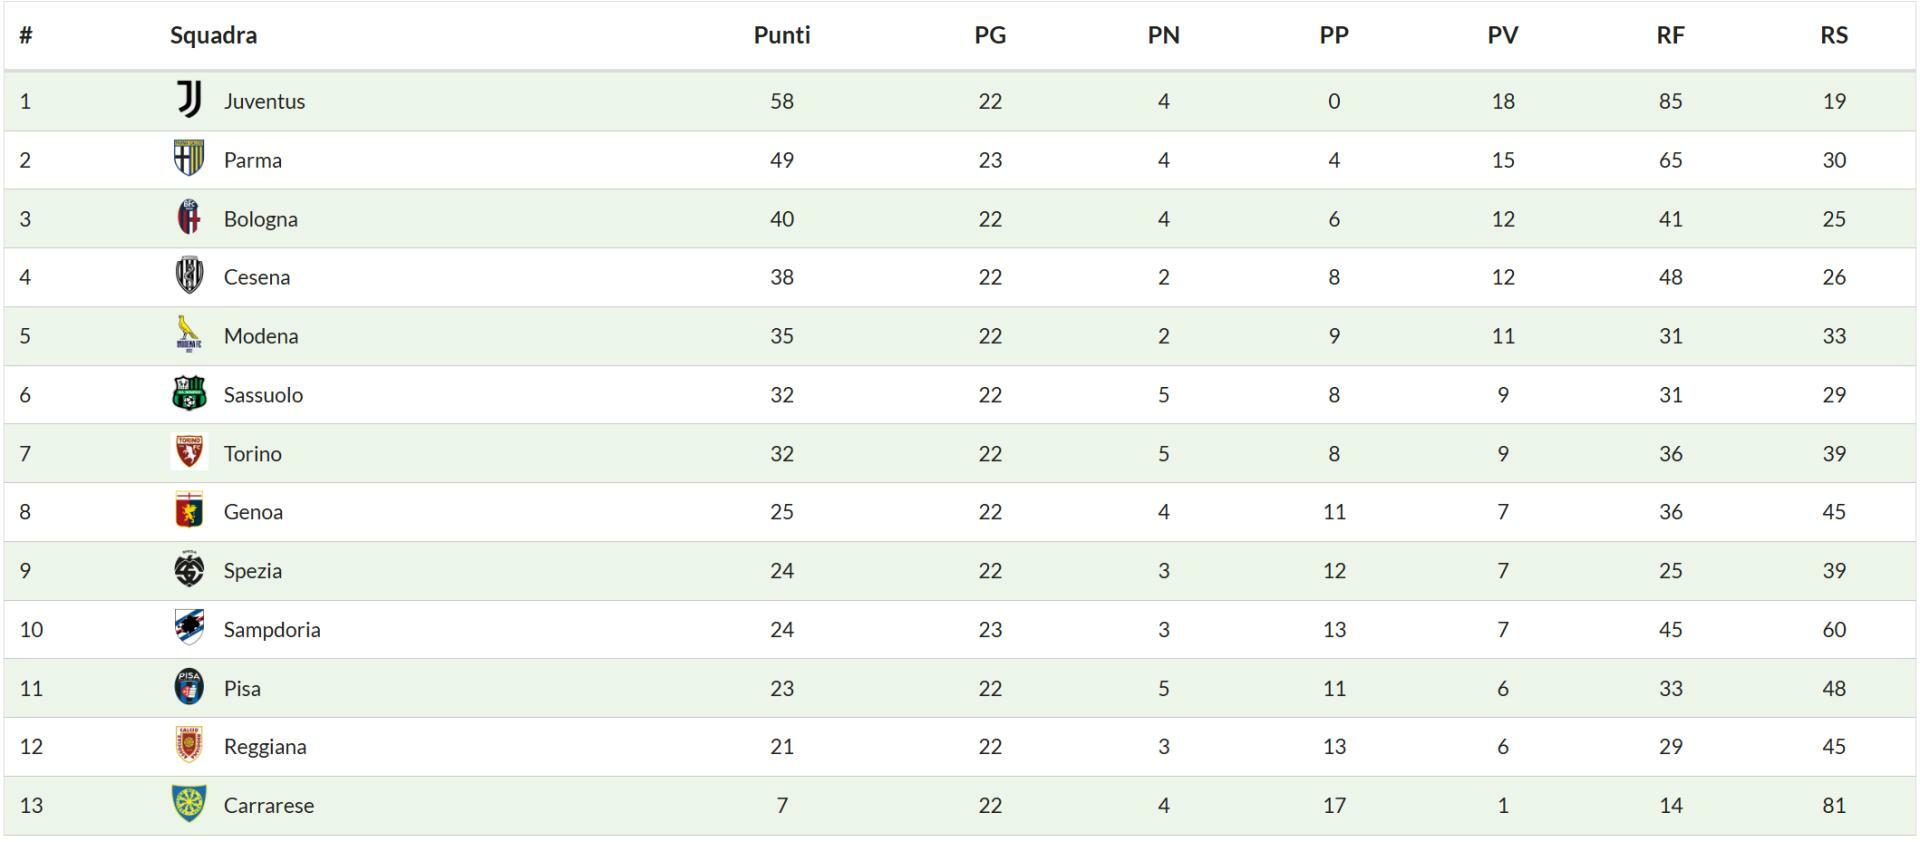Viewport: 1920px width, 842px height.
Task: Select the Sampdoria crest icon
Action: point(189,628)
